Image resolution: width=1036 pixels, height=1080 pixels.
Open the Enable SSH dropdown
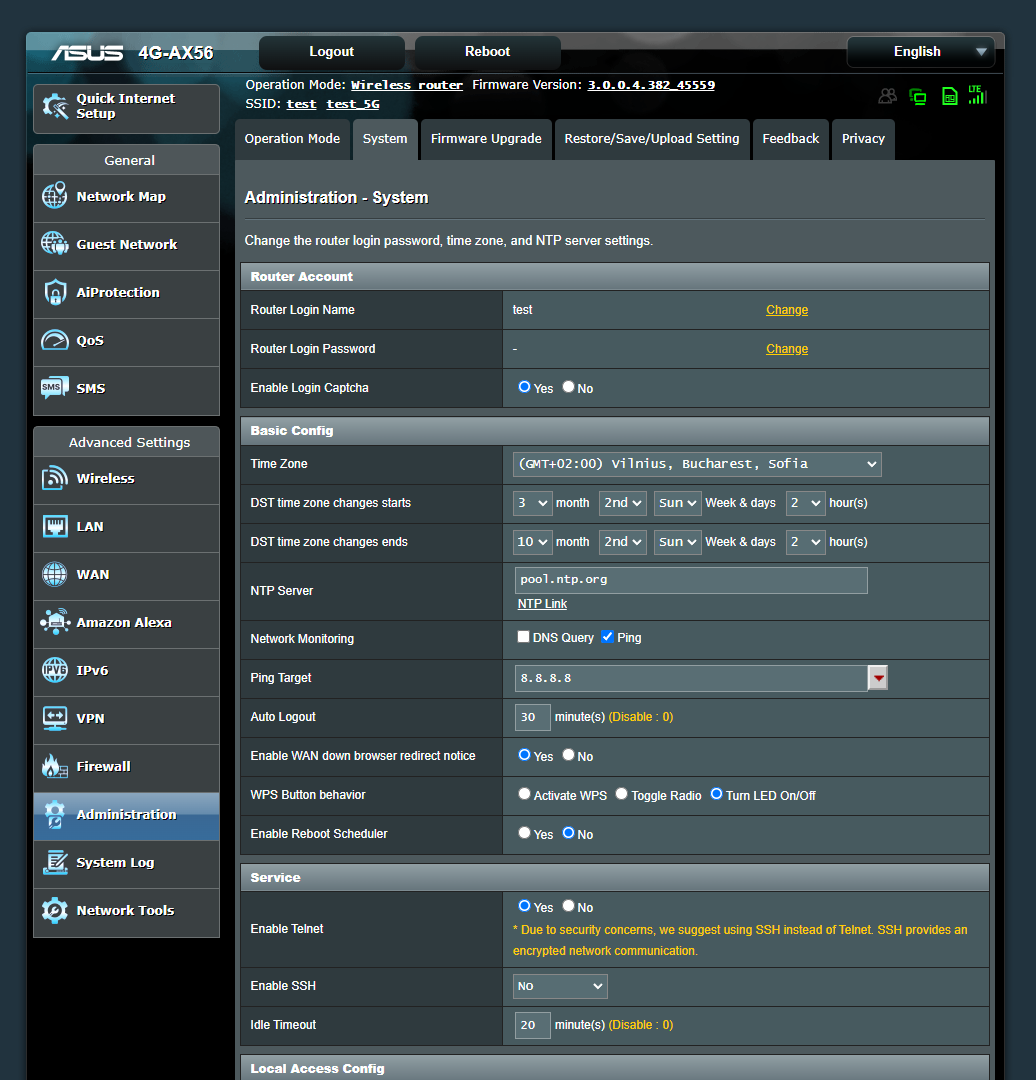pyautogui.click(x=560, y=986)
